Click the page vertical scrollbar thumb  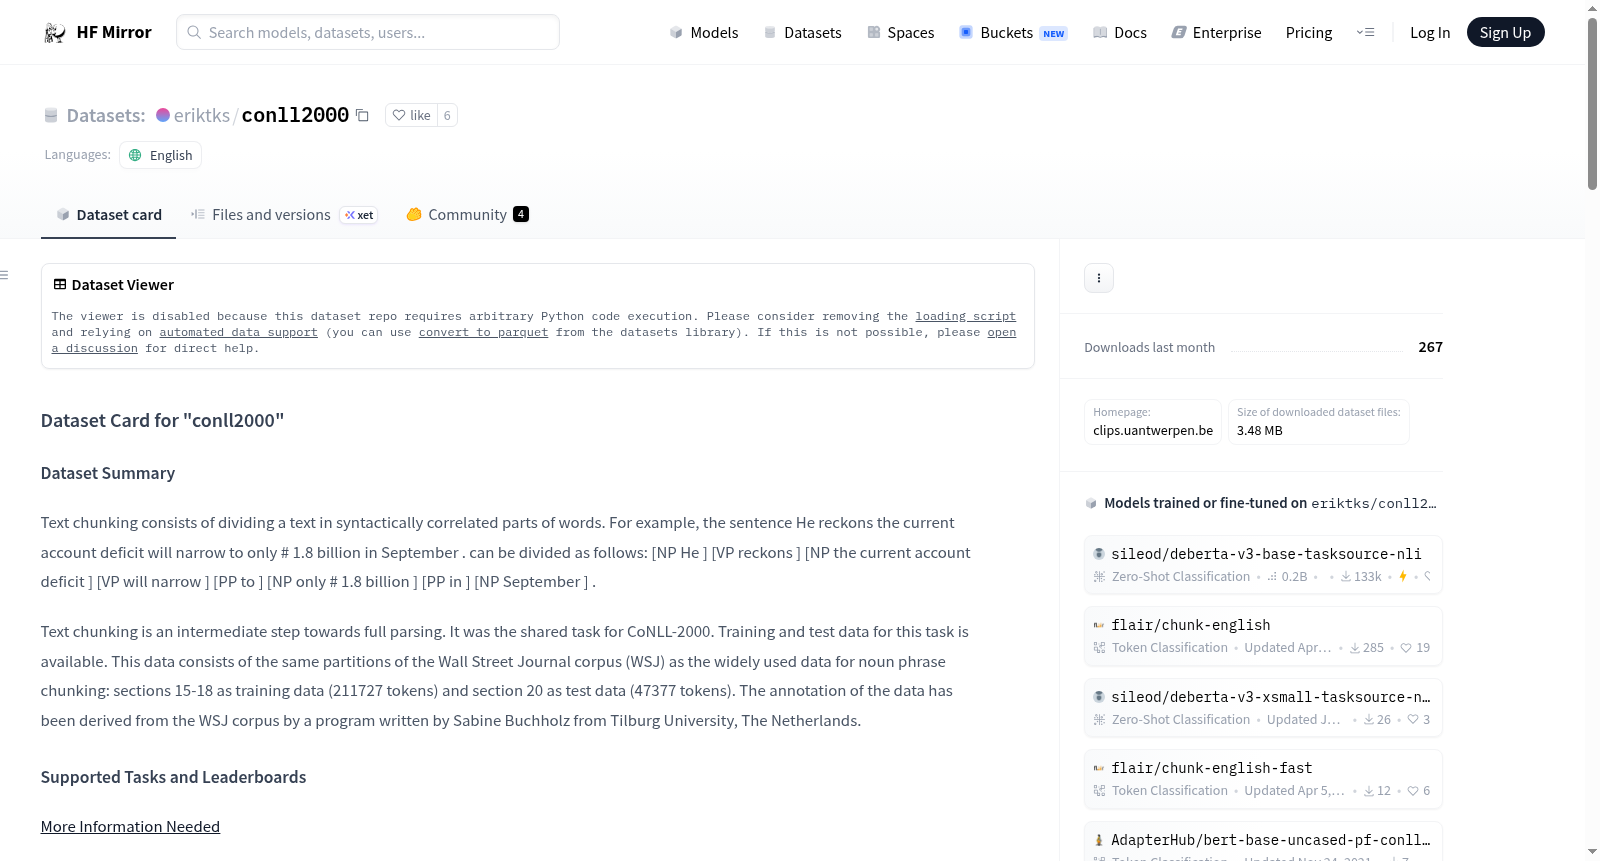1592,103
